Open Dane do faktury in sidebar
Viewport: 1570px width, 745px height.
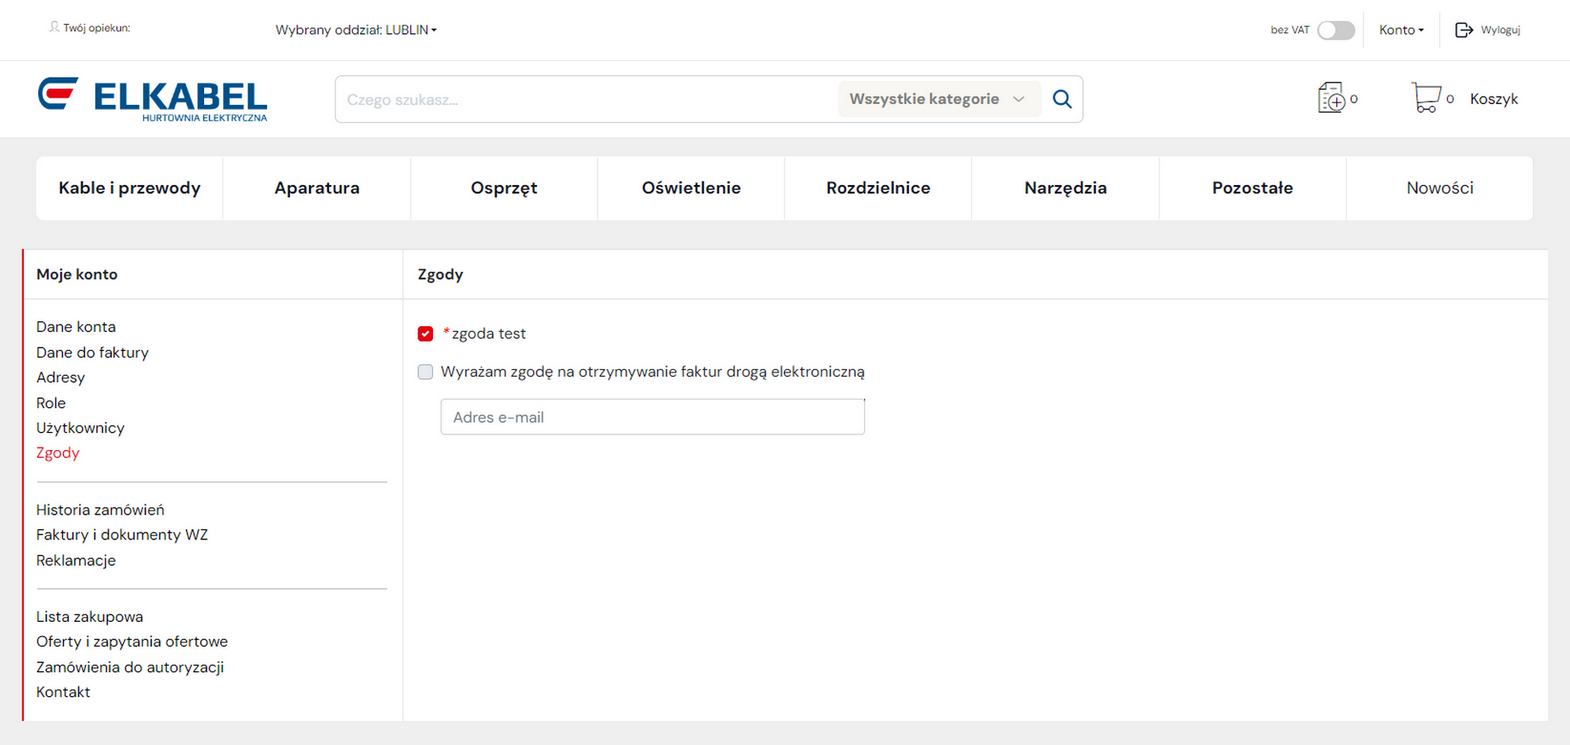(92, 352)
